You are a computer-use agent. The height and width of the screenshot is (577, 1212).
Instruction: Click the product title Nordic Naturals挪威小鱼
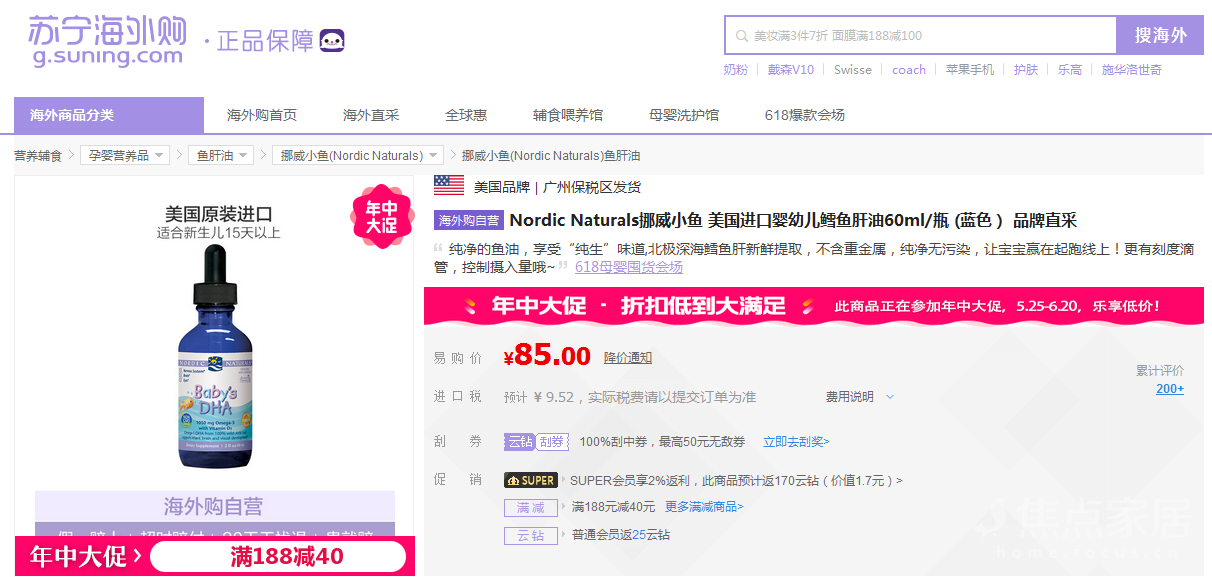[793, 221]
